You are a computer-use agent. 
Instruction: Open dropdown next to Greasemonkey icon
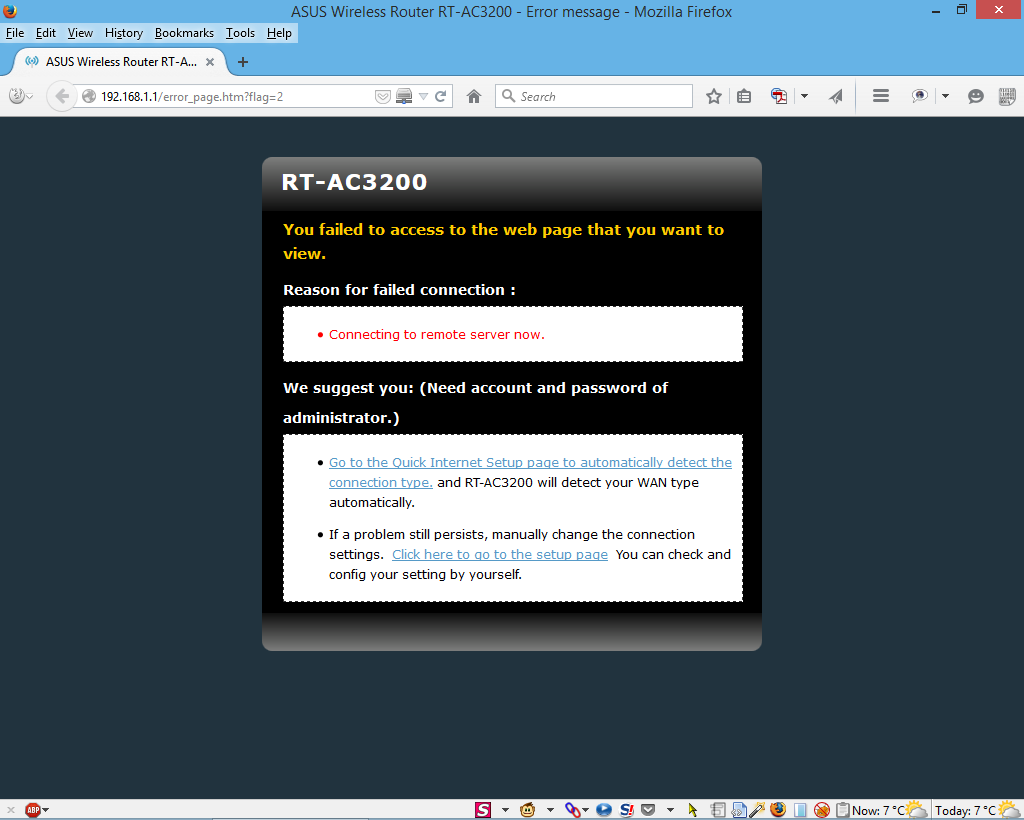click(550, 810)
